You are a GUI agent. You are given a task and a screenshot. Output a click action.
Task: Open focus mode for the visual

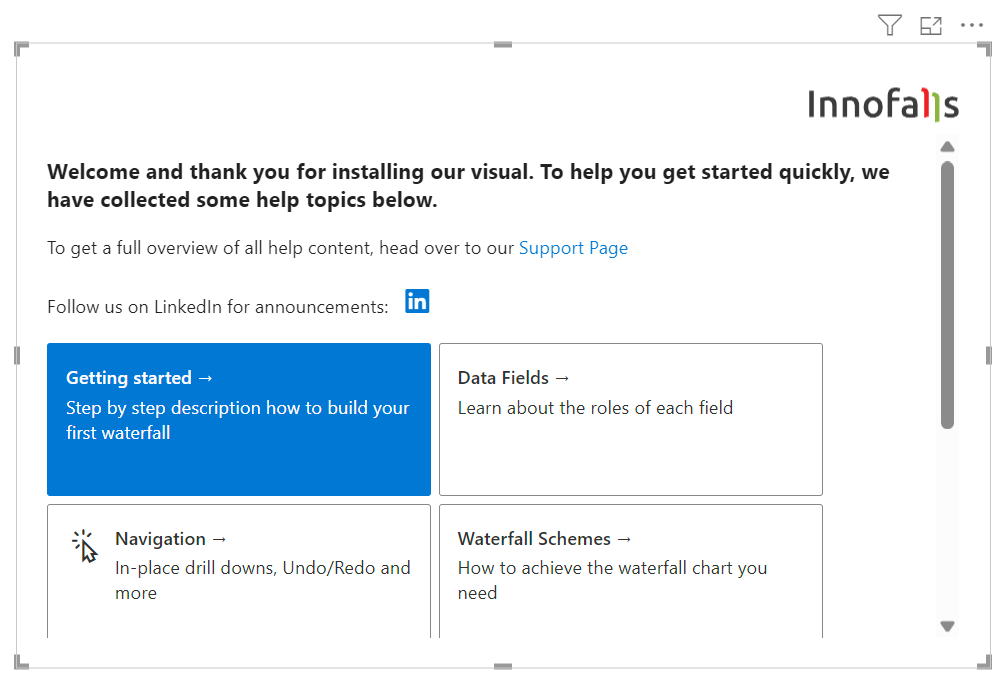tap(931, 26)
